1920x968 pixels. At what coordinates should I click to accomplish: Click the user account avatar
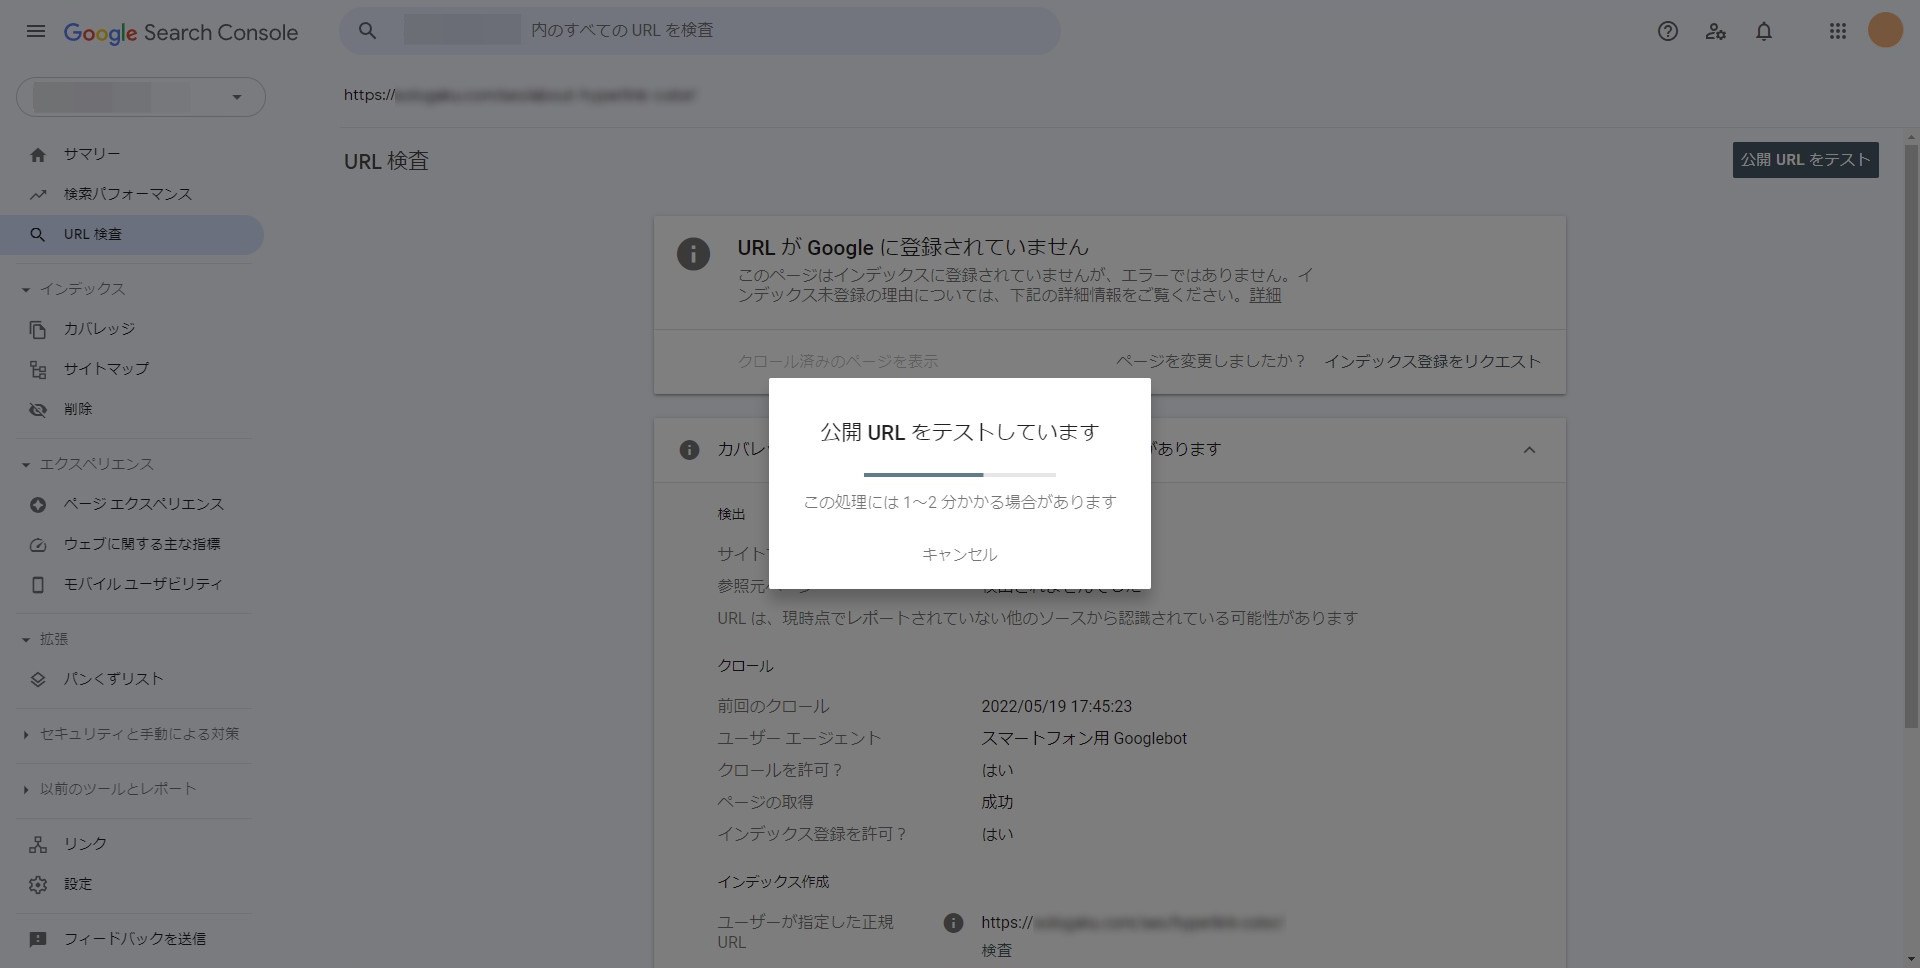(1885, 31)
